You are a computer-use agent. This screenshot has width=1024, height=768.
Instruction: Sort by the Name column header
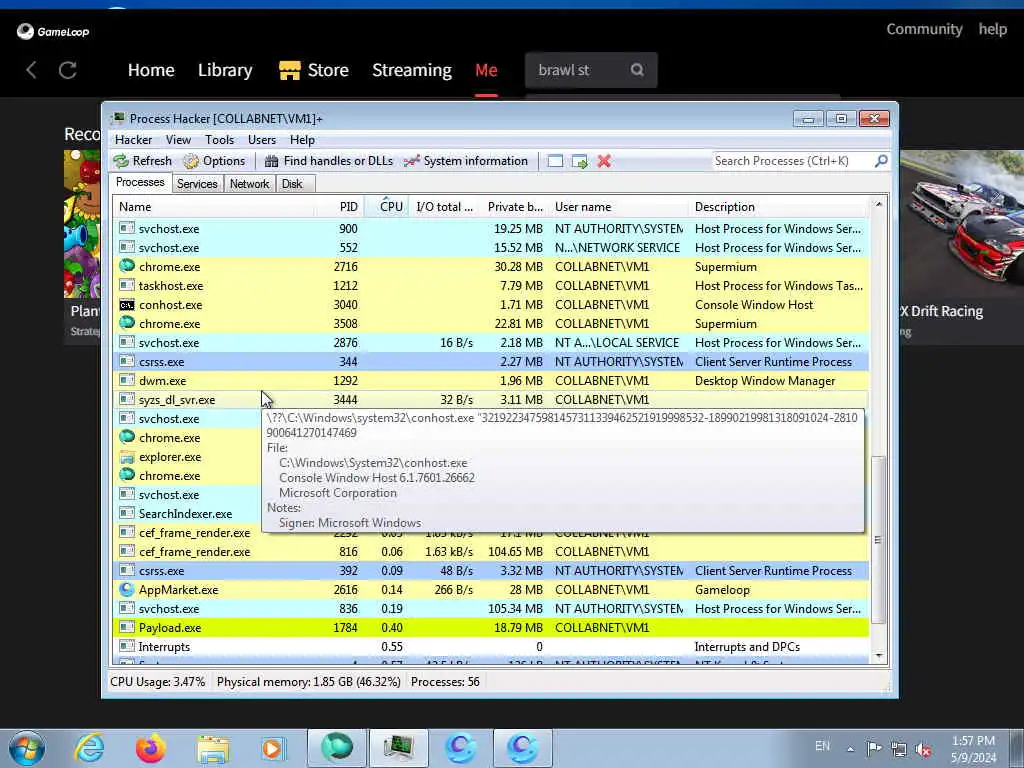click(212, 206)
